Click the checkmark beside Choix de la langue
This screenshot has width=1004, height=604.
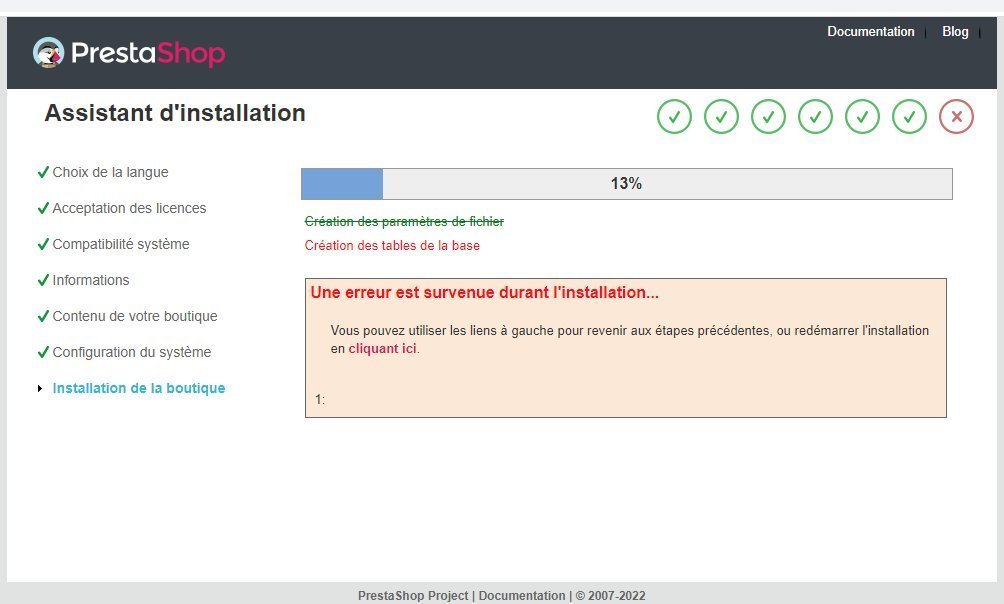tap(43, 172)
